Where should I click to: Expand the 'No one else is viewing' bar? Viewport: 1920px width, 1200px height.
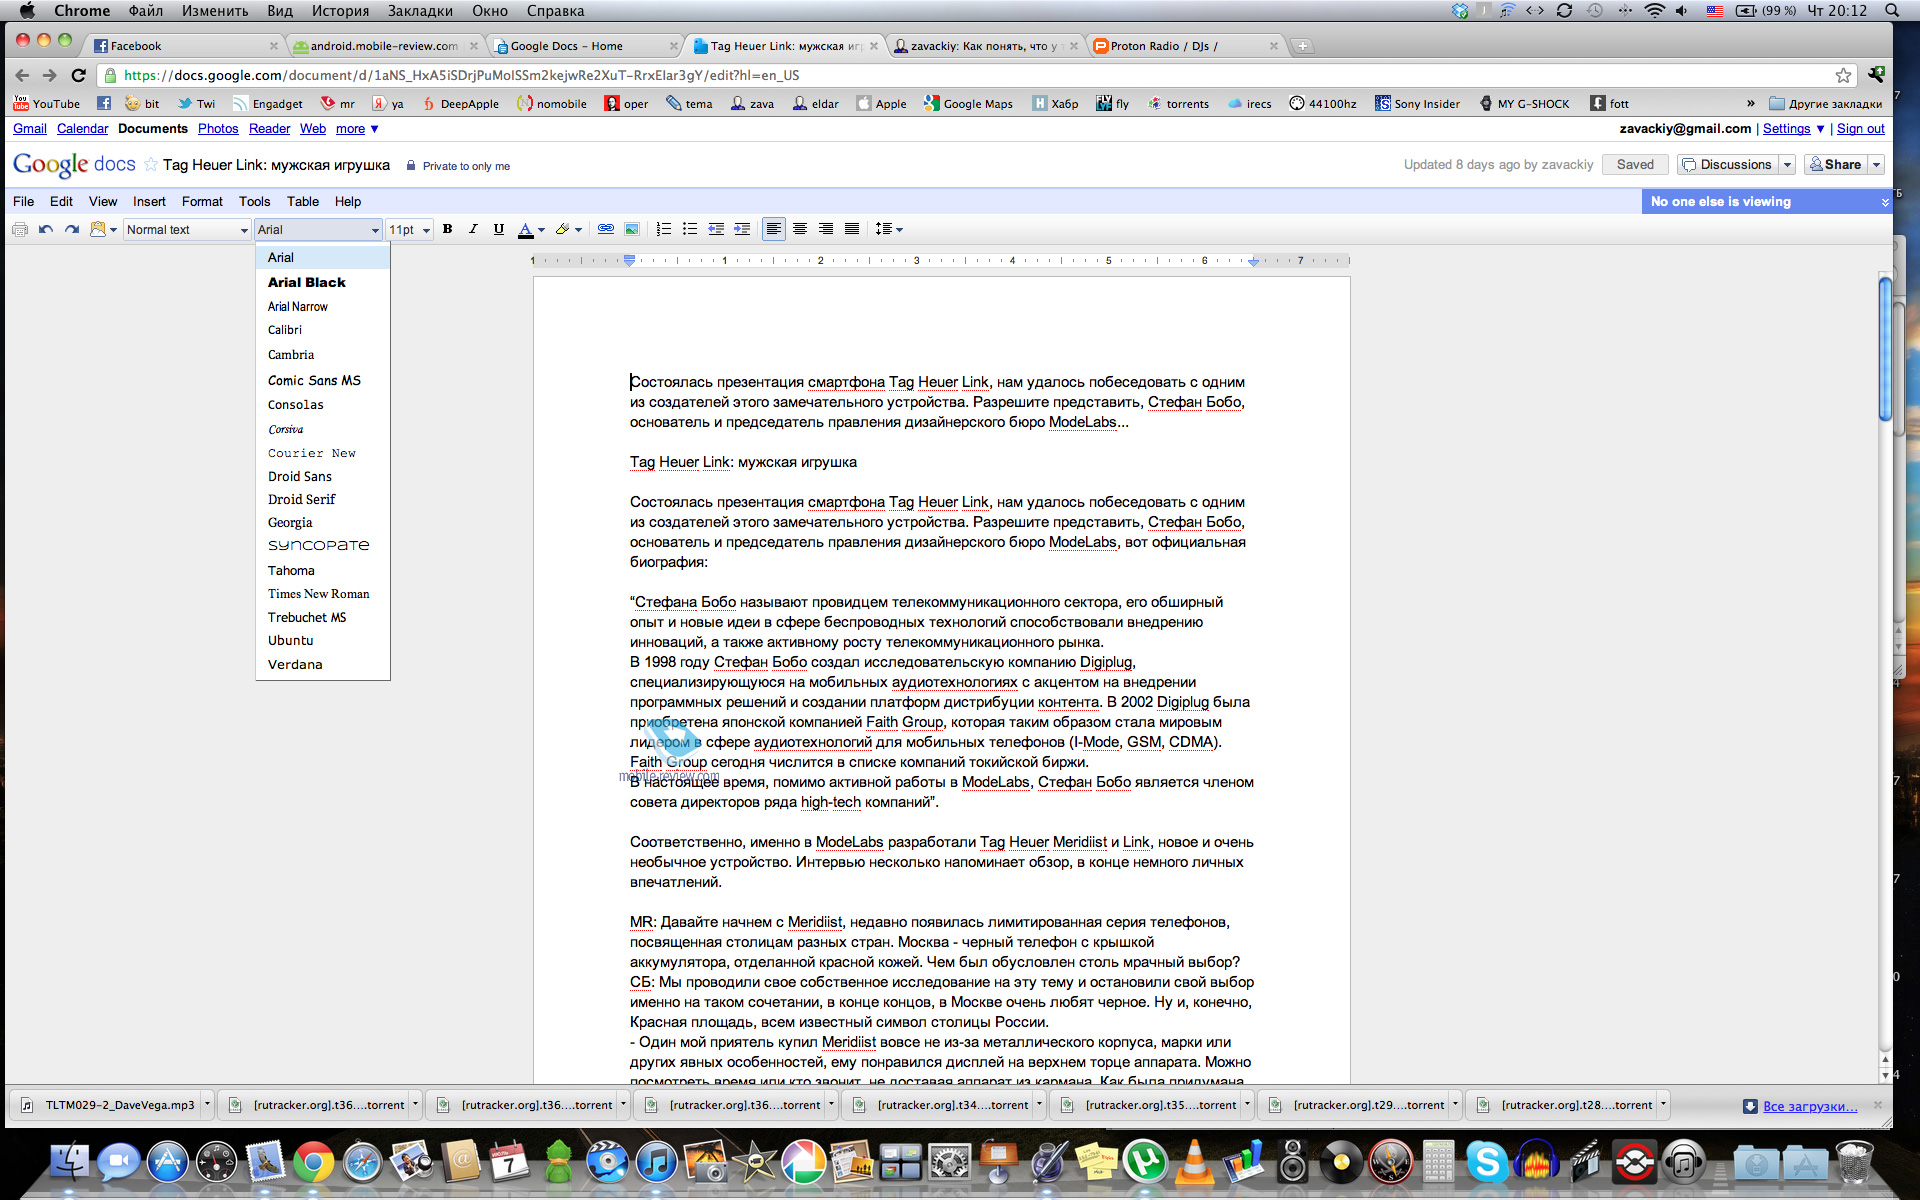click(x=1885, y=202)
